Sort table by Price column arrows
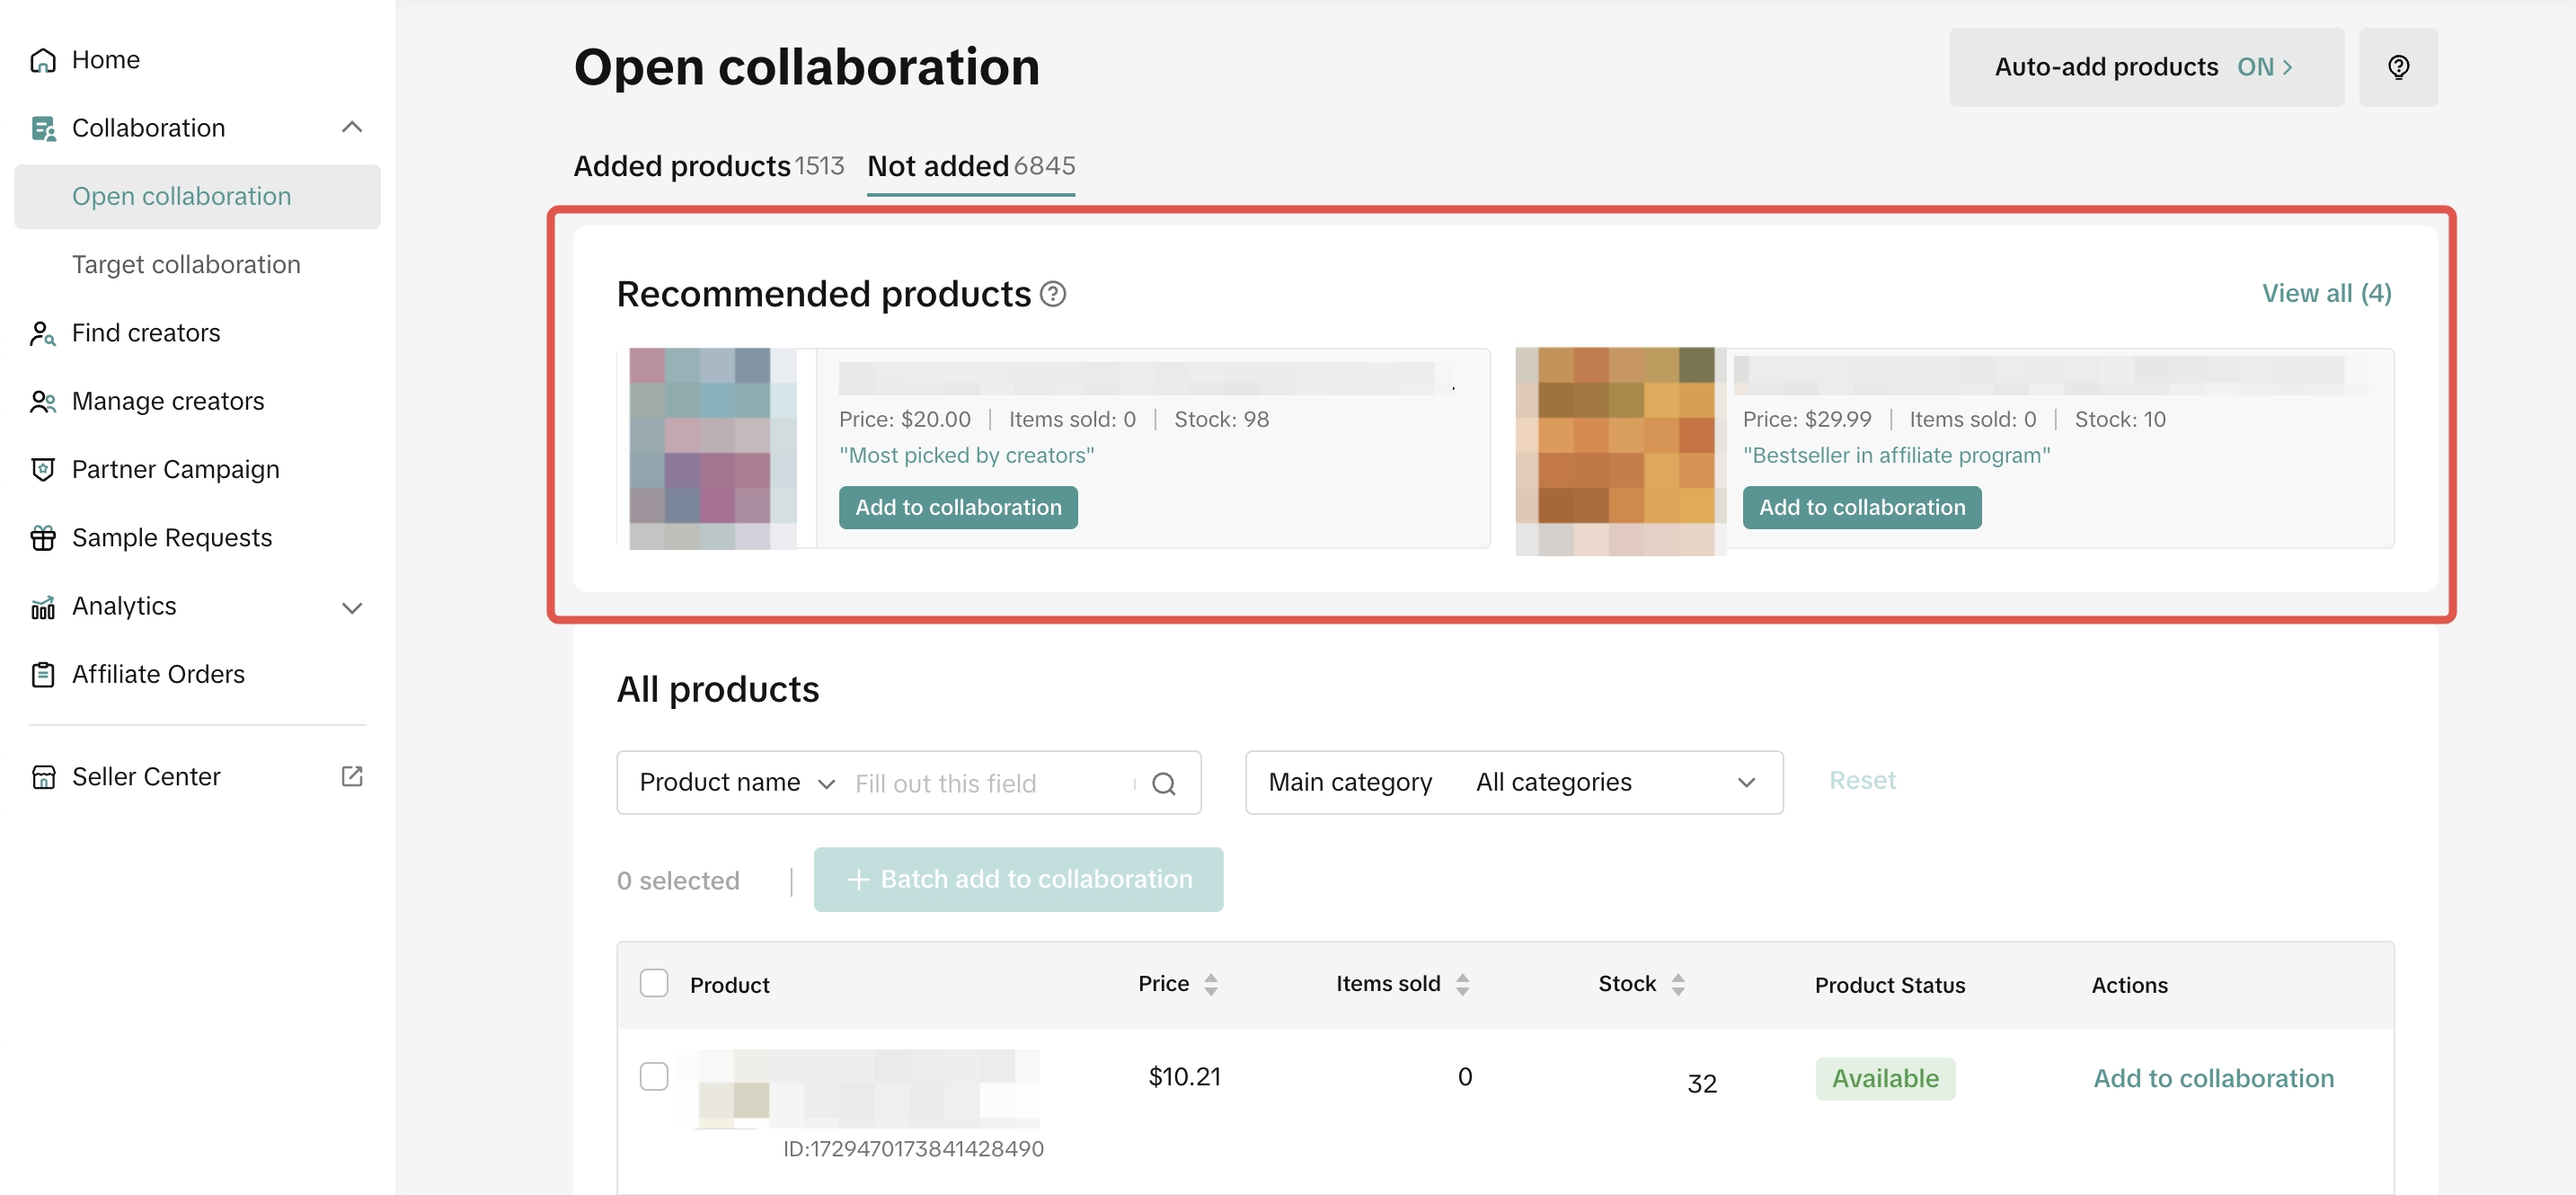 click(x=1210, y=984)
